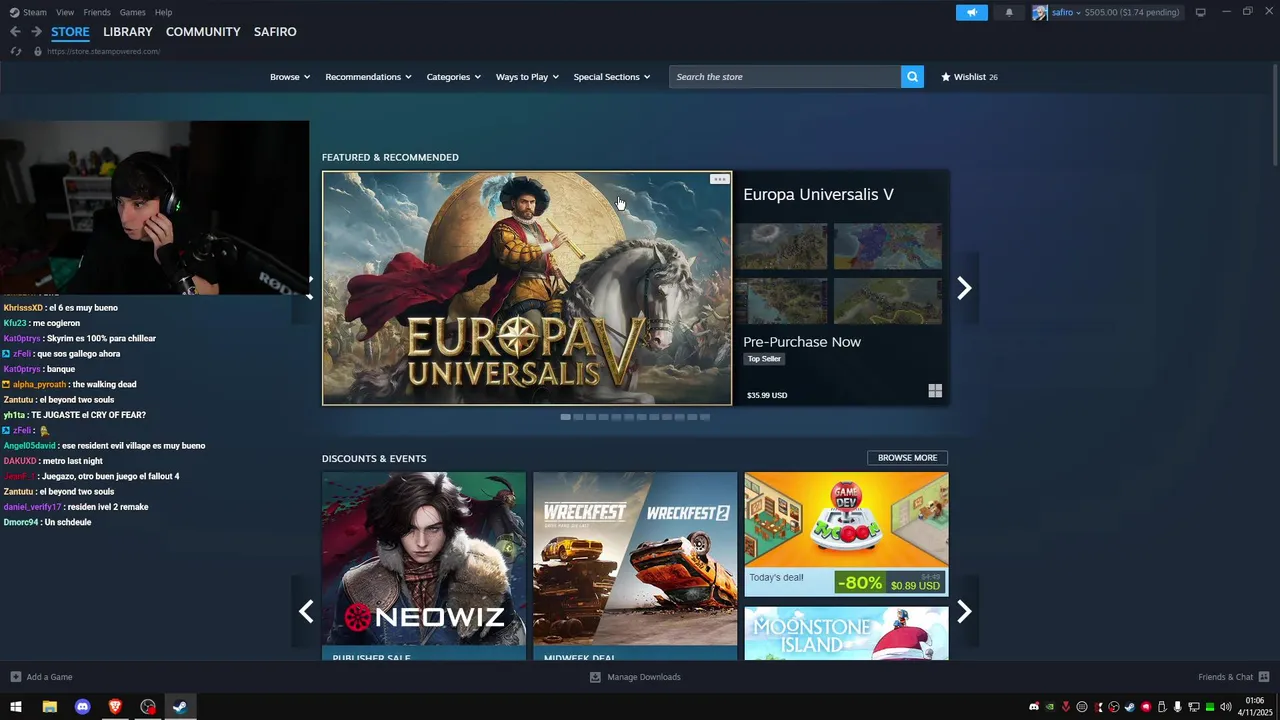Click the Steam taskbar icon
The image size is (1280, 720).
pos(180,707)
